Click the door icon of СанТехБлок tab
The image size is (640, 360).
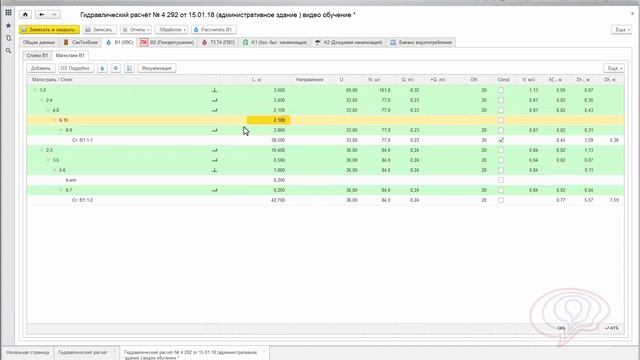click(66, 42)
